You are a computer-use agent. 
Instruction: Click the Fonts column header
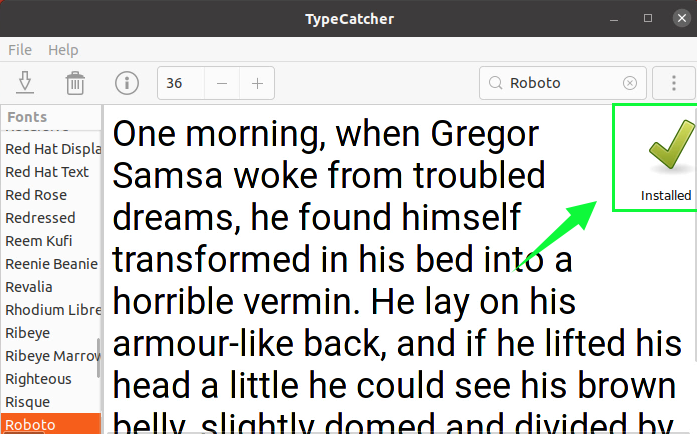(28, 117)
